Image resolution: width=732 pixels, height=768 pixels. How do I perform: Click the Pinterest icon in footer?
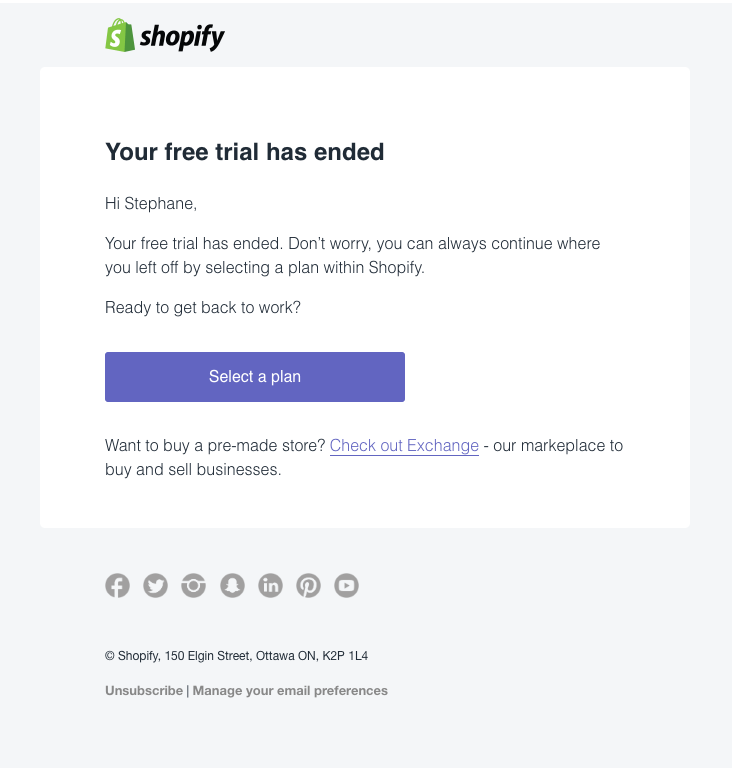coord(309,585)
